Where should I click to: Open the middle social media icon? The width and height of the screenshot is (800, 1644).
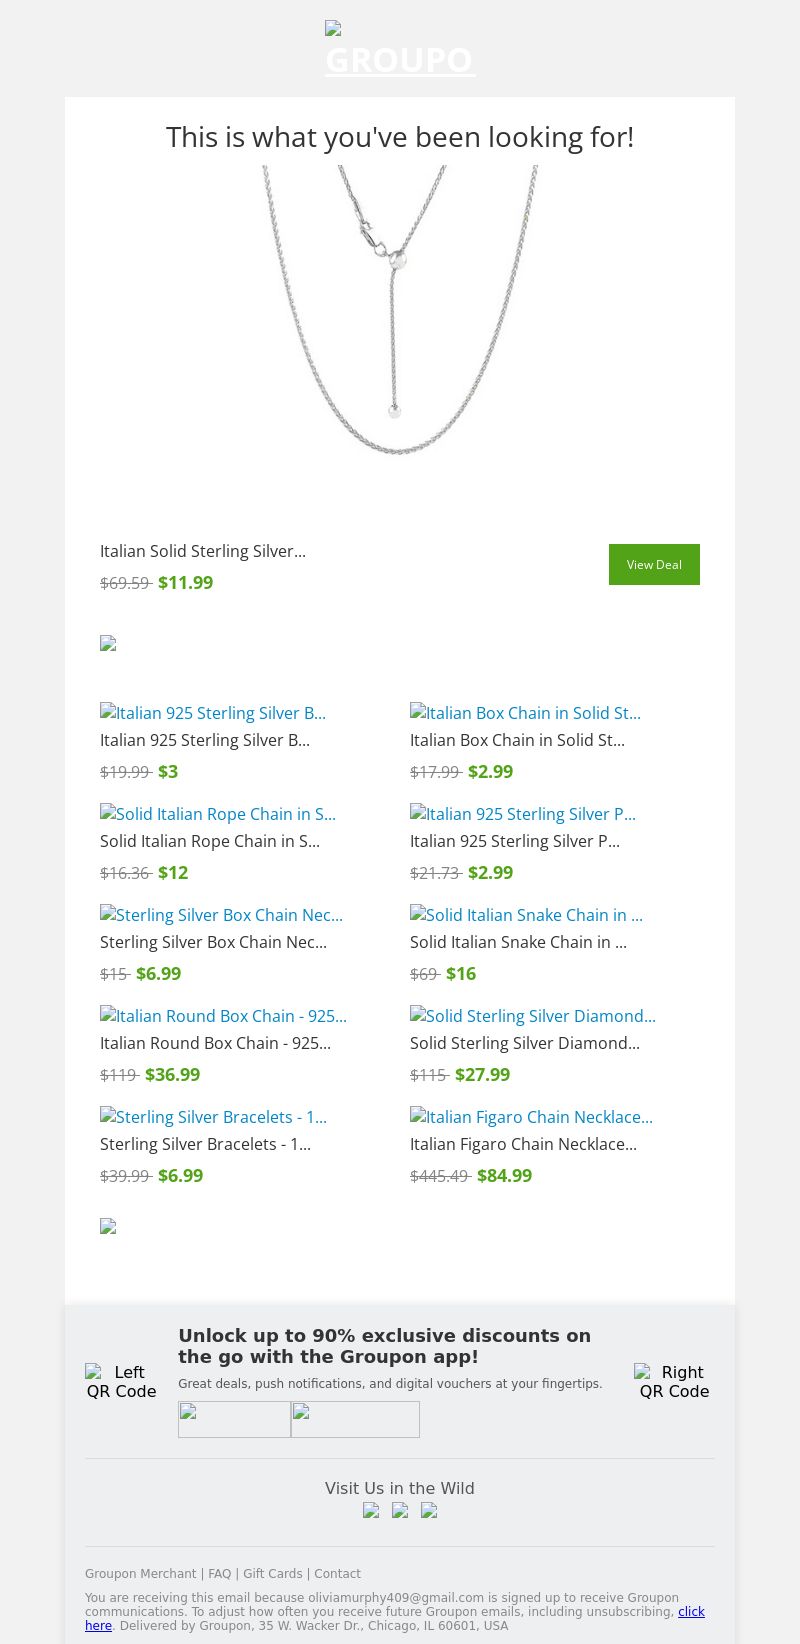400,1510
